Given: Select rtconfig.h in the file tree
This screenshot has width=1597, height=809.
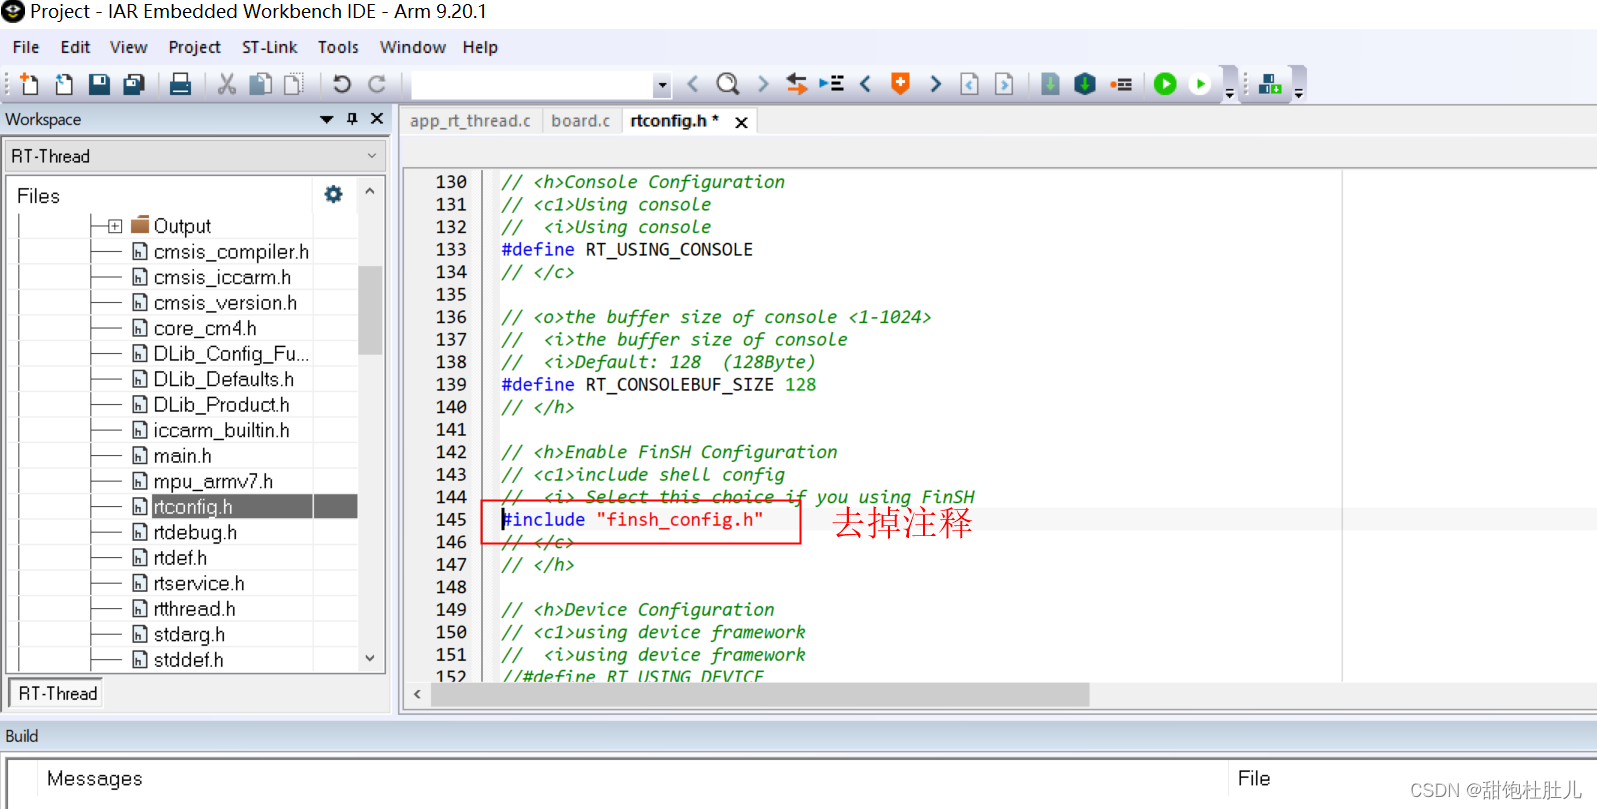Looking at the screenshot, I should point(193,507).
